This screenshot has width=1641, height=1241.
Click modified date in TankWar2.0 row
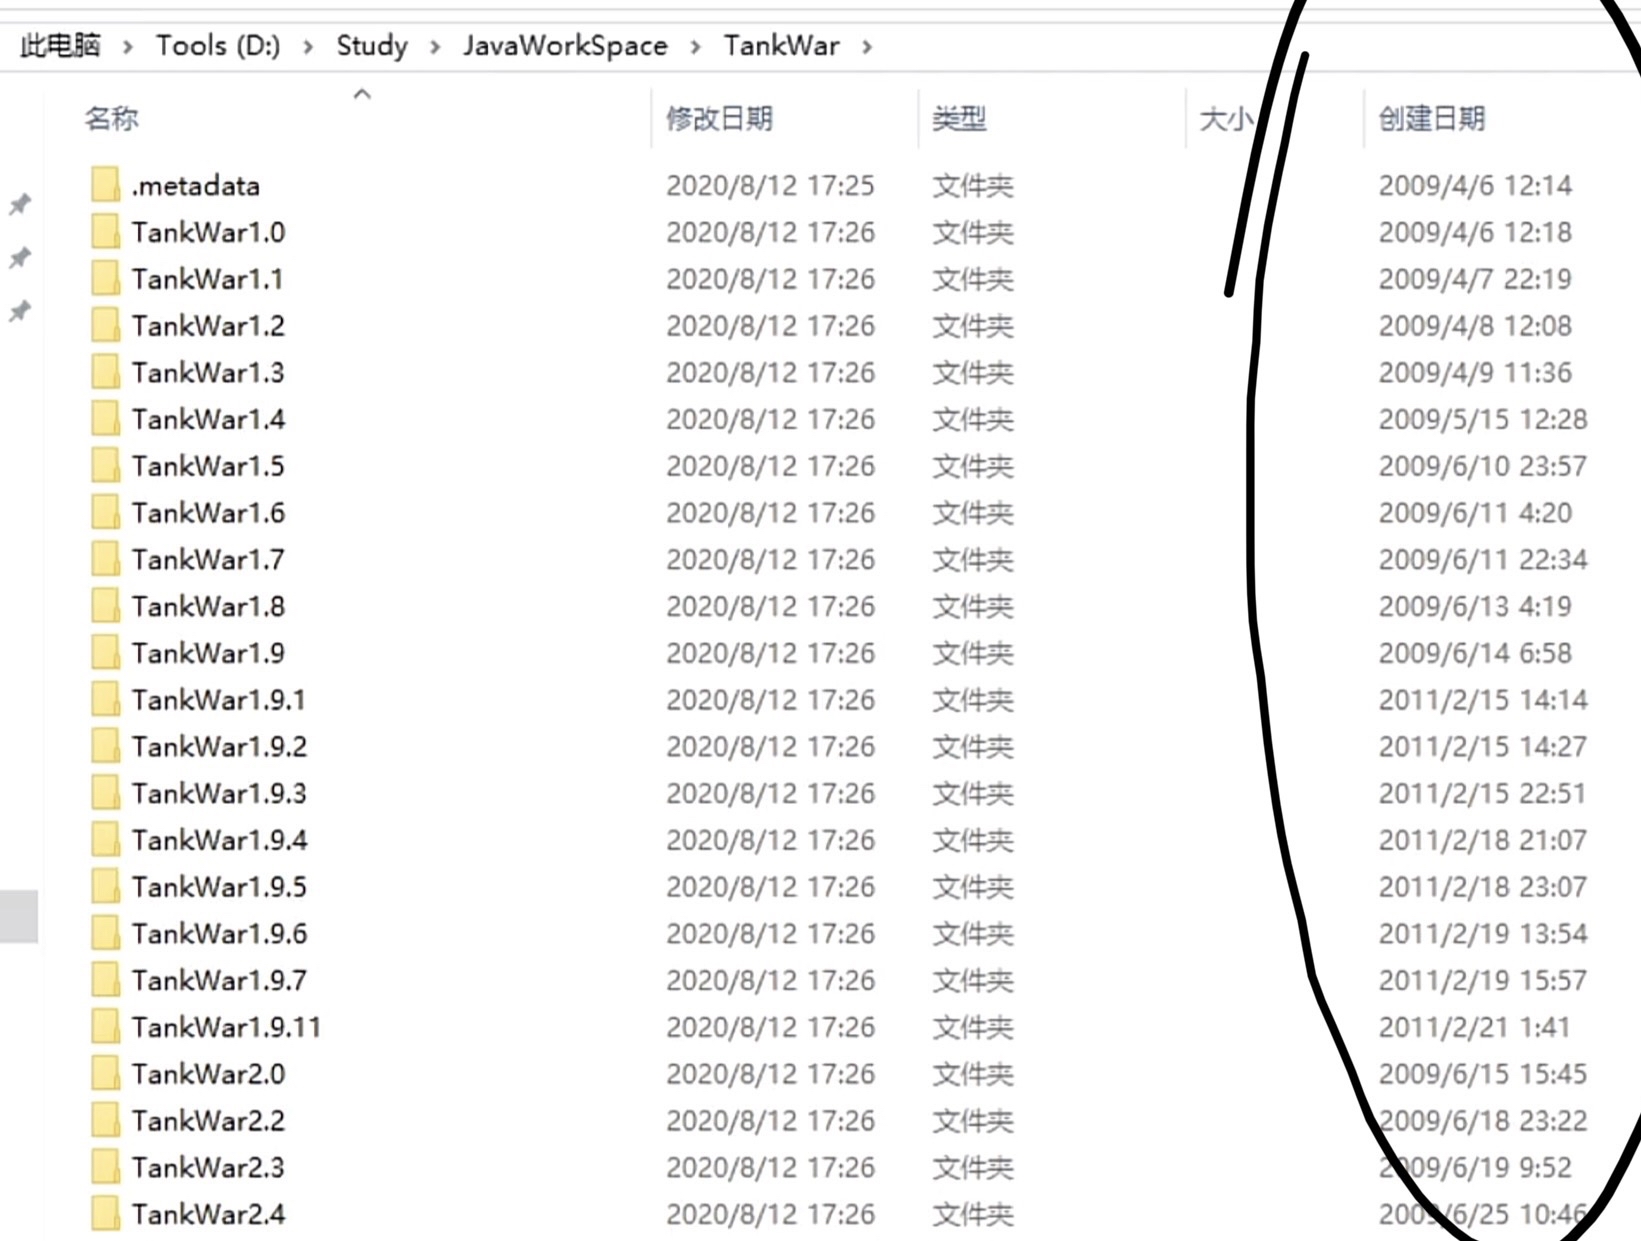pos(770,1073)
